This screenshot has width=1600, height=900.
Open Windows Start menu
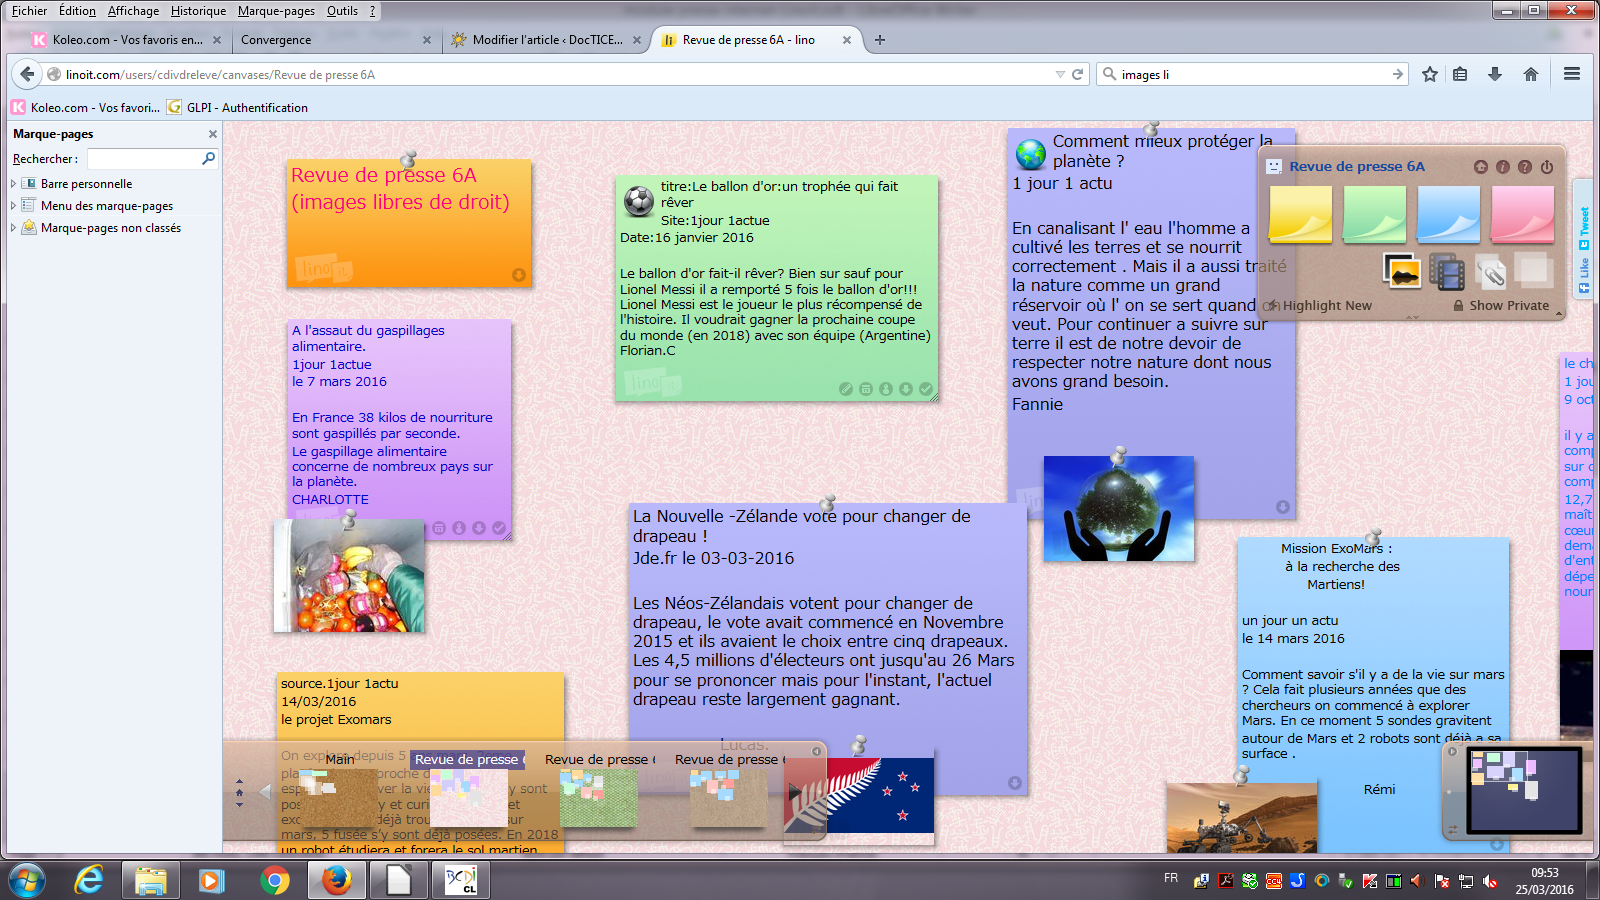[27, 880]
